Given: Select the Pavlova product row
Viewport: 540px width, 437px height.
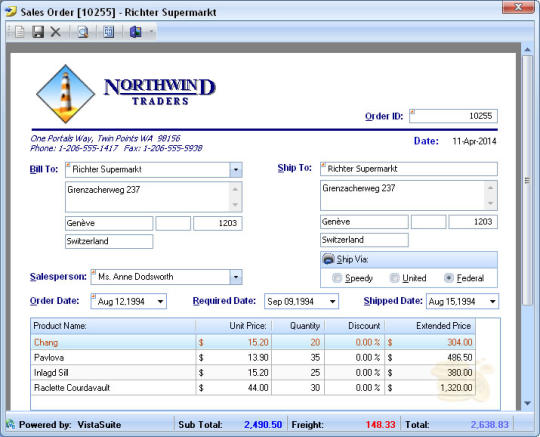Looking at the screenshot, I should pyautogui.click(x=253, y=357).
